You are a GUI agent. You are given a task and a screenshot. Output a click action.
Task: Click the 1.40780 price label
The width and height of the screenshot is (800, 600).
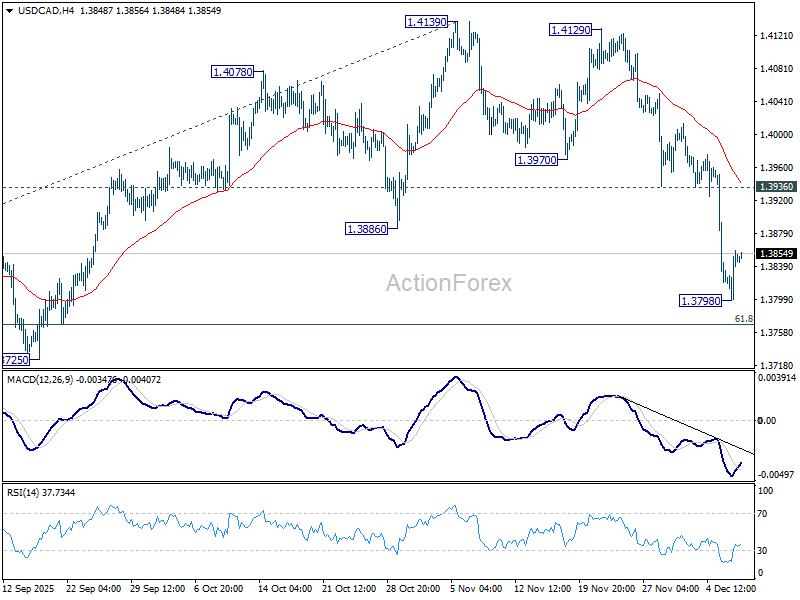[233, 72]
